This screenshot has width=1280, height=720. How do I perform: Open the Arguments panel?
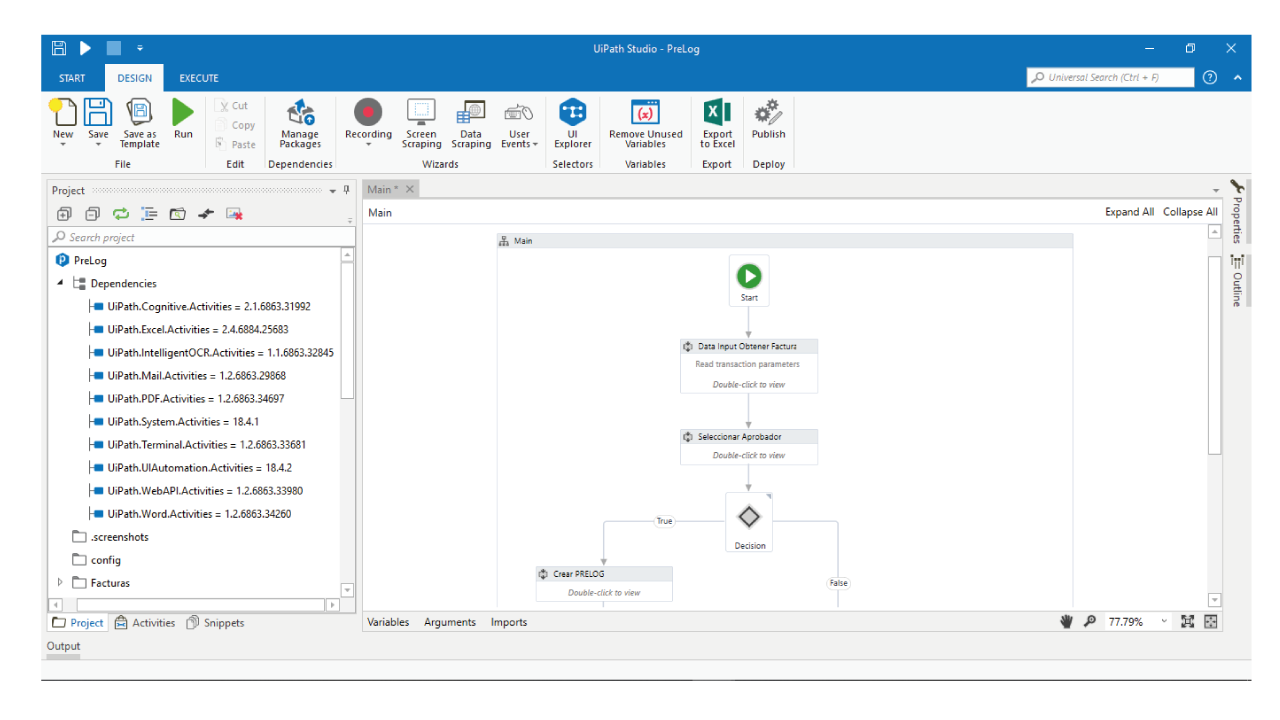[x=450, y=622]
